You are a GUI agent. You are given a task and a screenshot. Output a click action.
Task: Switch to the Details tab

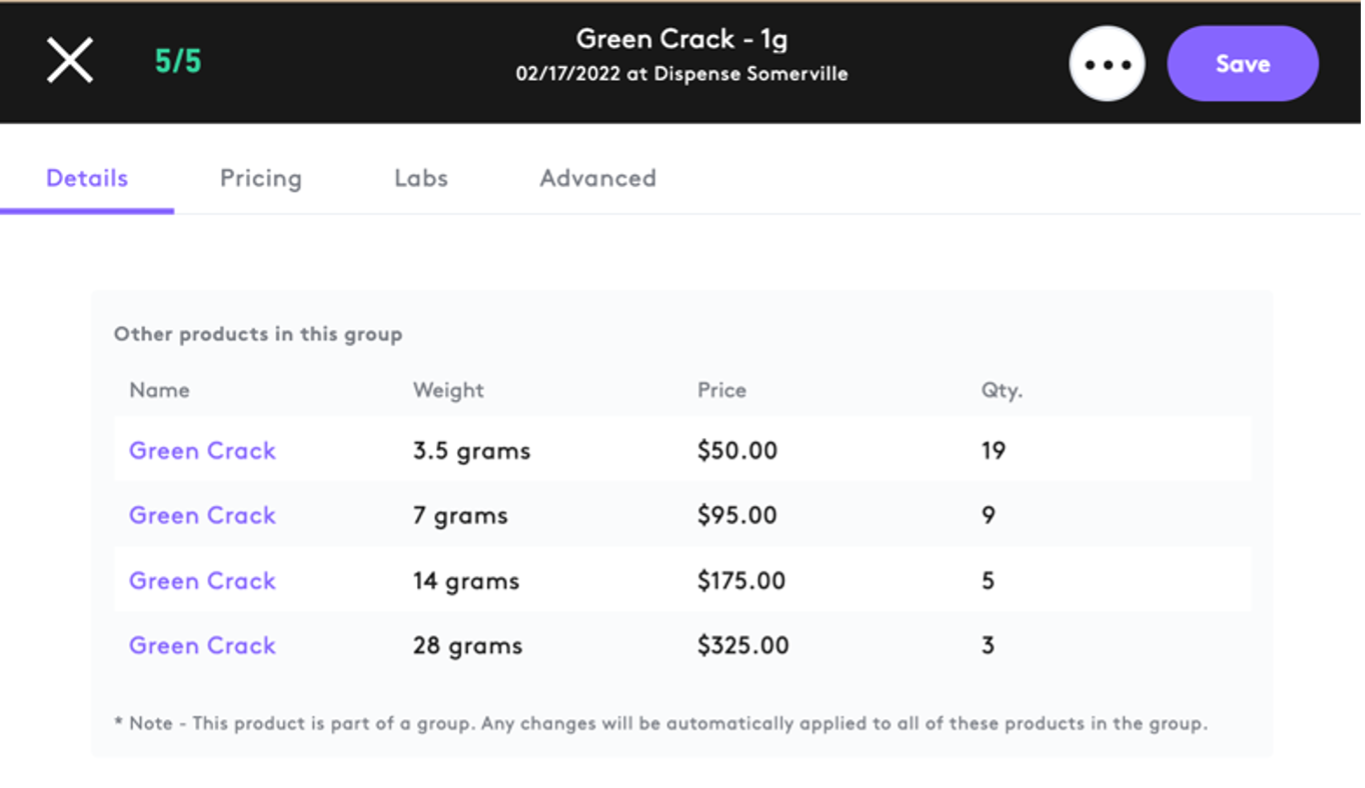[87, 178]
